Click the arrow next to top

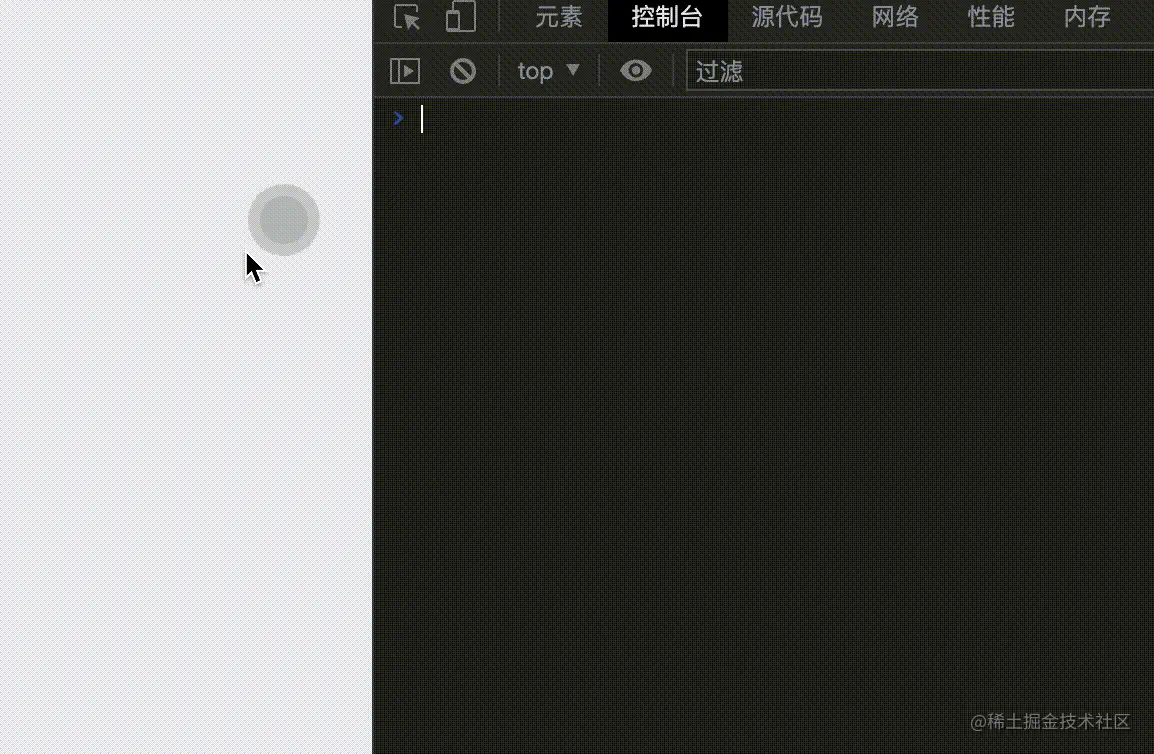click(575, 70)
